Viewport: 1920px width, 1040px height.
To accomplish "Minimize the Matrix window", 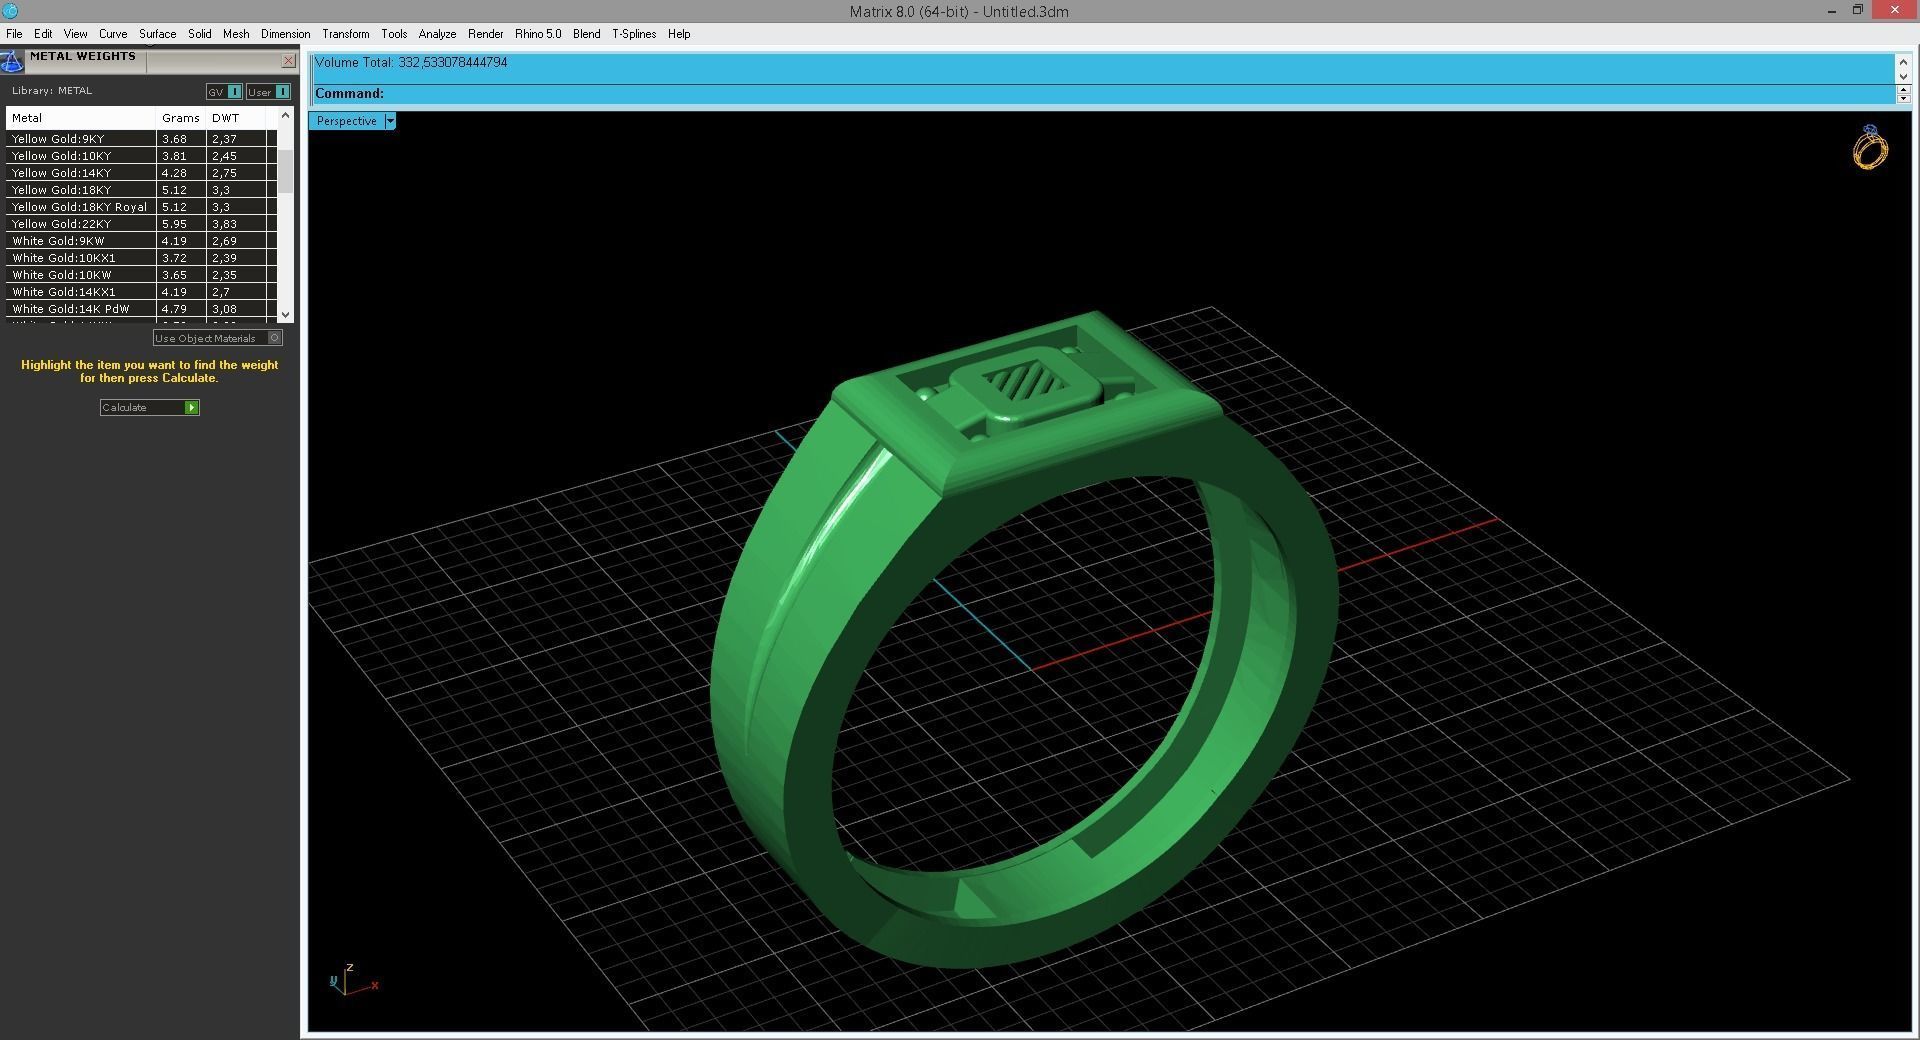I will point(1832,11).
